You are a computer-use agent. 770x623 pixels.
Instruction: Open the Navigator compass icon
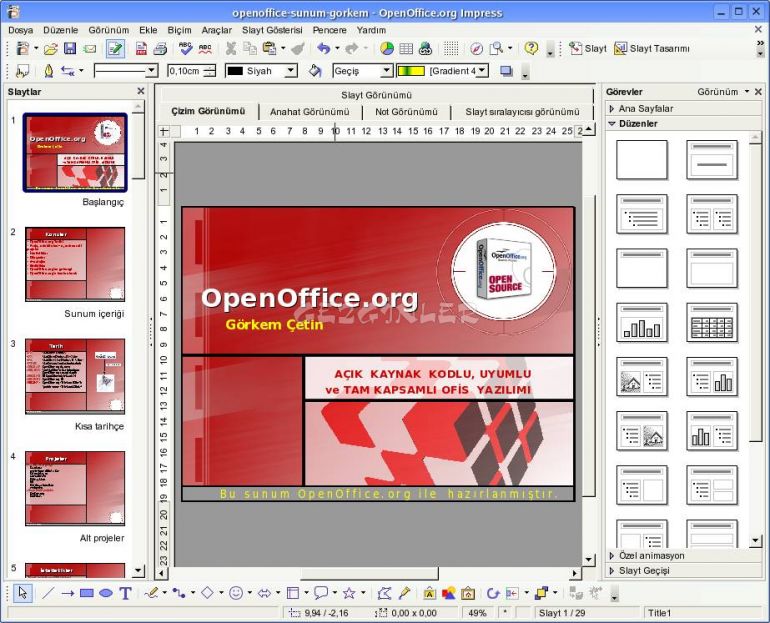[476, 49]
